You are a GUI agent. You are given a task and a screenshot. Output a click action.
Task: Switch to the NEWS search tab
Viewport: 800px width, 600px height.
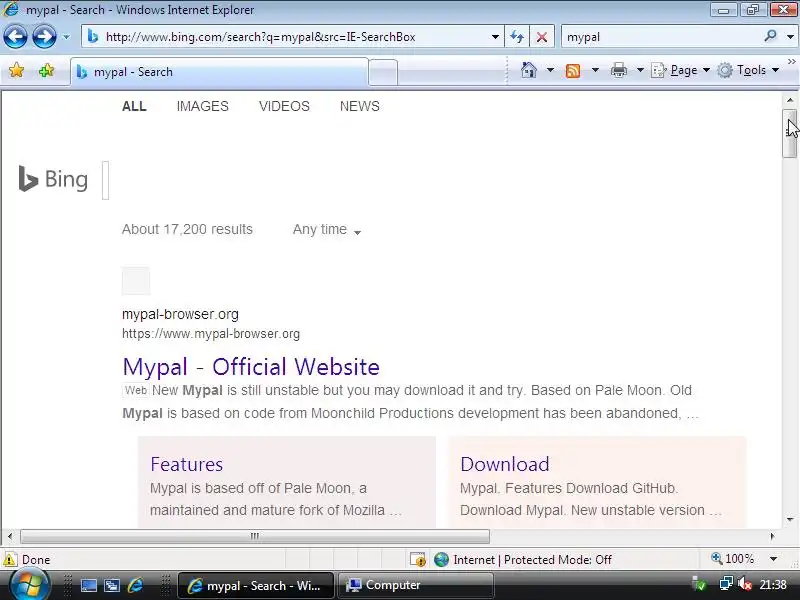tap(360, 106)
